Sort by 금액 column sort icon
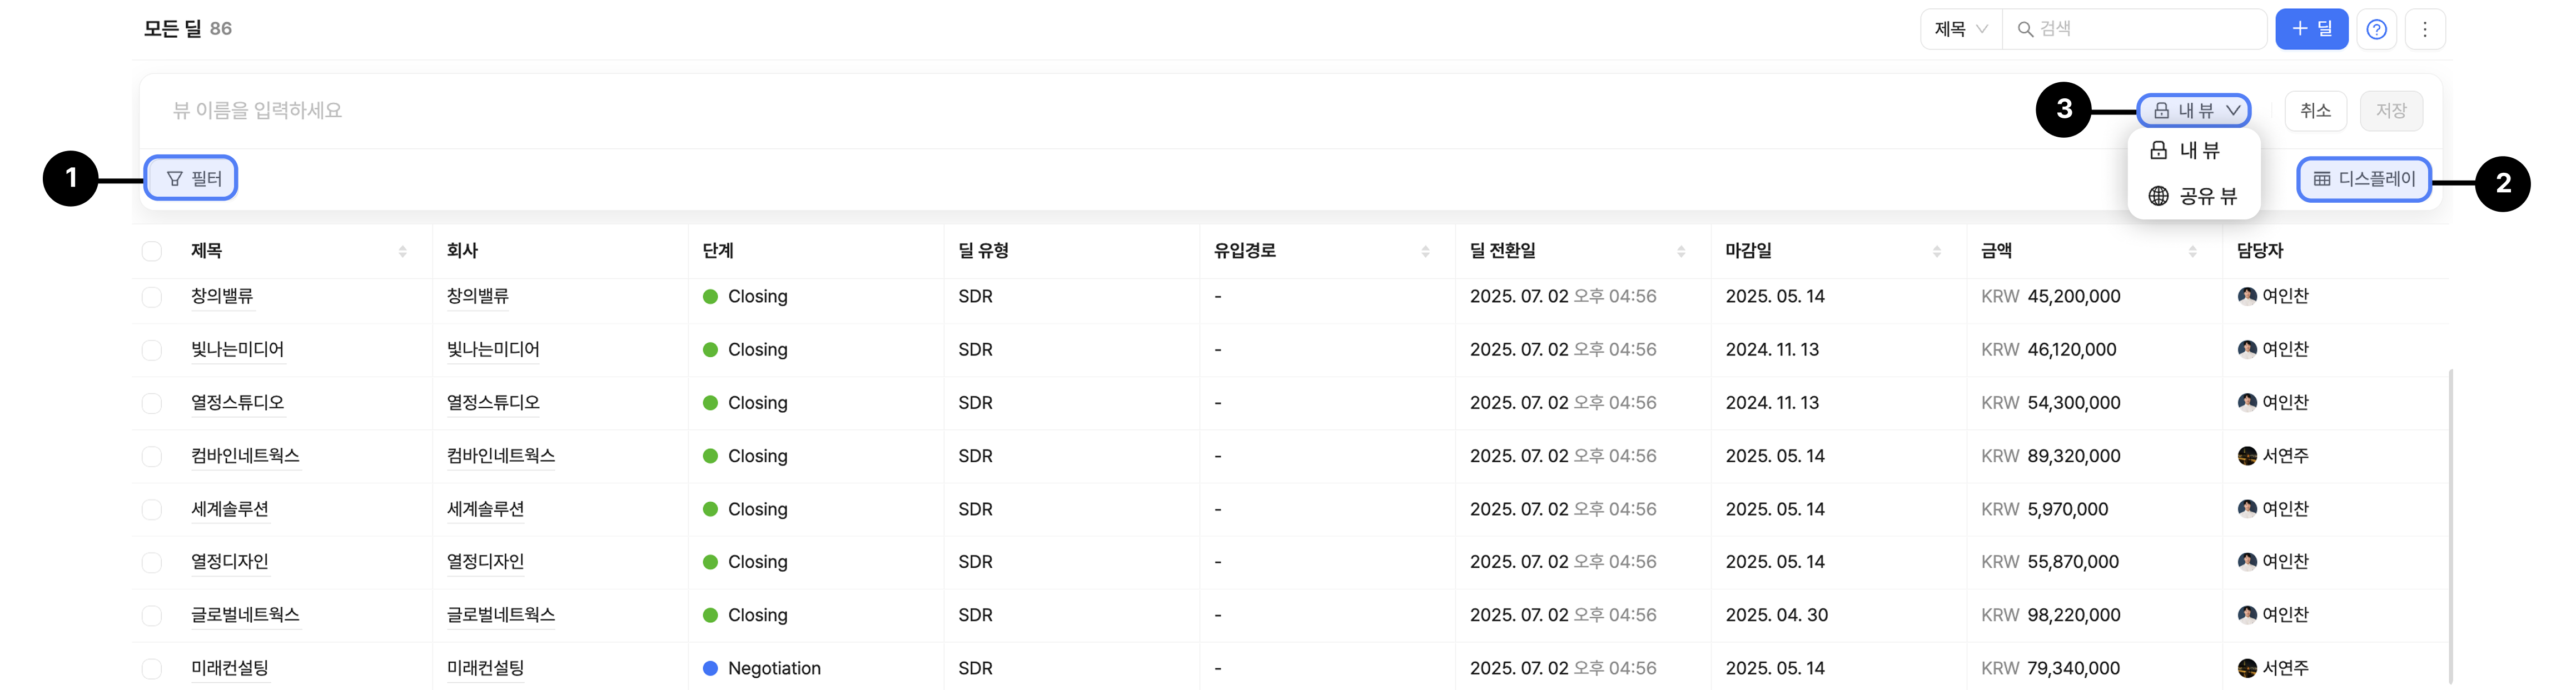Image resolution: width=2576 pixels, height=690 pixels. coord(2193,251)
